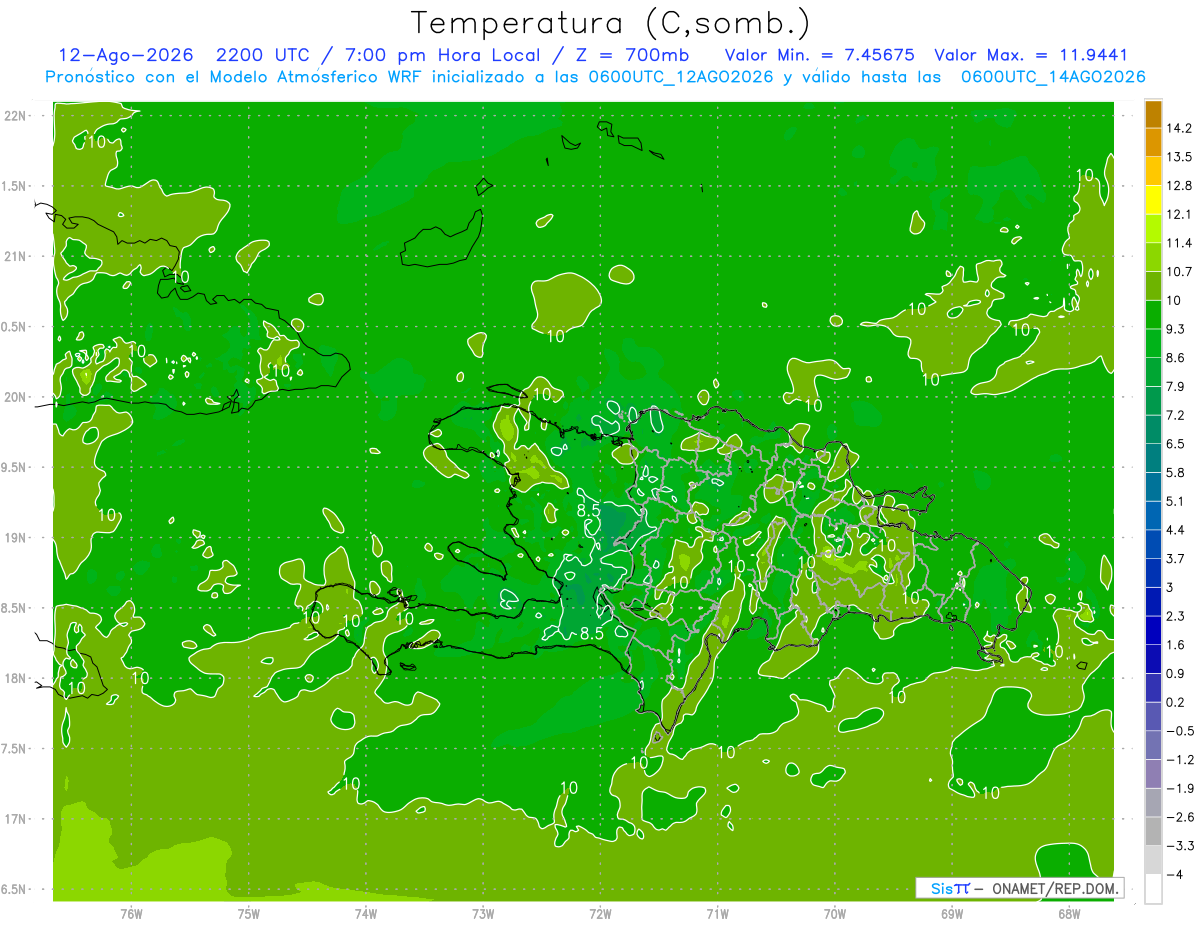Click the 'Temperatura (C,somb.)' map title
Image resolution: width=1200 pixels, height=927 pixels.
pos(610,23)
